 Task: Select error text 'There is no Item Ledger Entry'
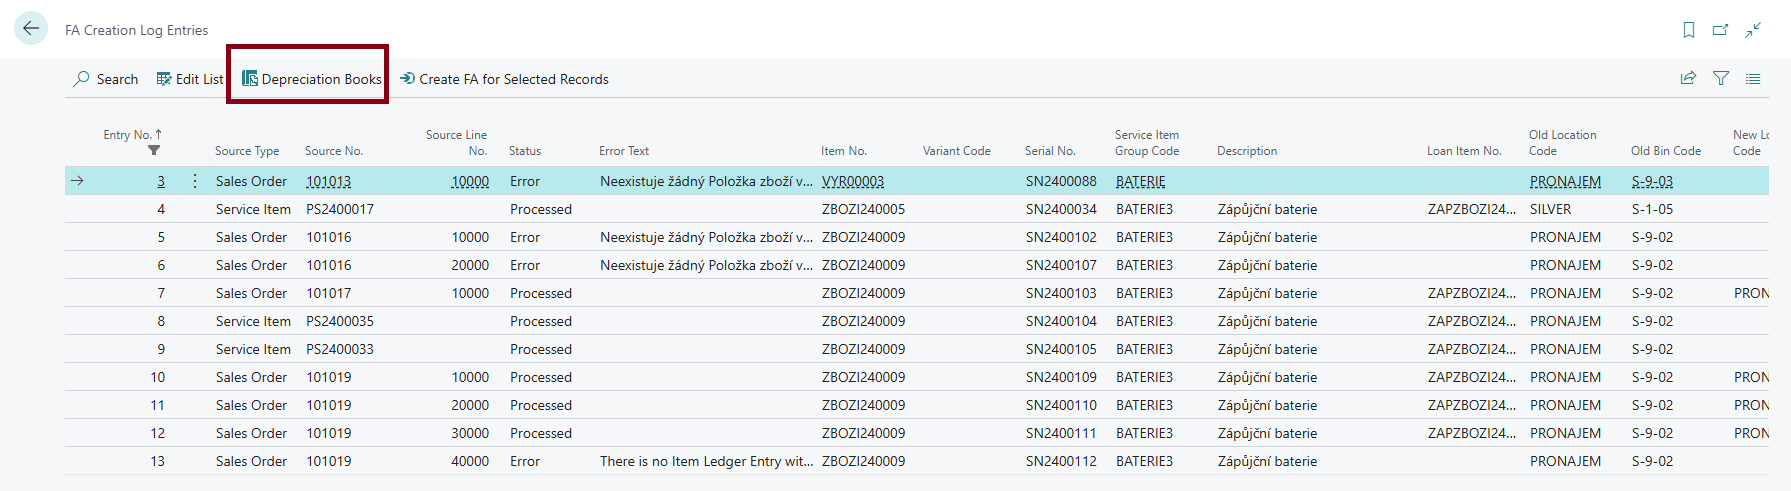(706, 461)
